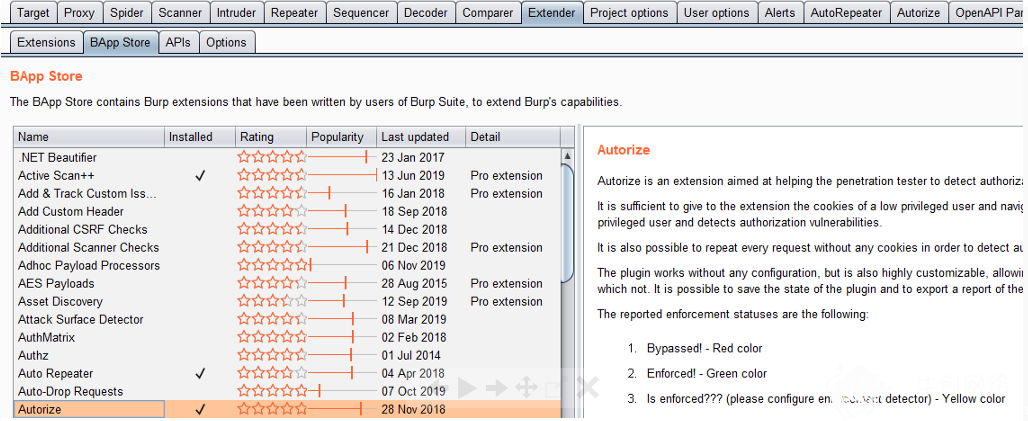The image size is (1028, 421).
Task: Select Add & Track Custom Iss... row
Action: click(x=287, y=193)
